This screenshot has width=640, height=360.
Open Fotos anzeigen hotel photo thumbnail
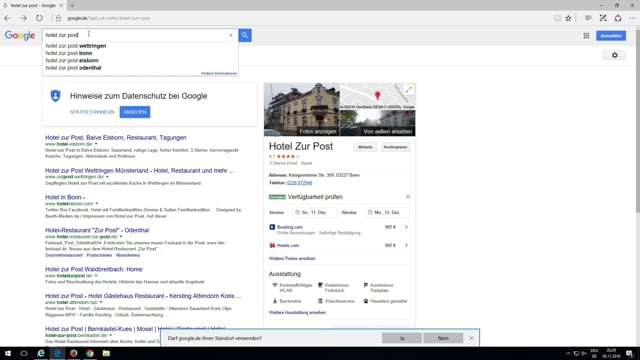click(x=302, y=109)
